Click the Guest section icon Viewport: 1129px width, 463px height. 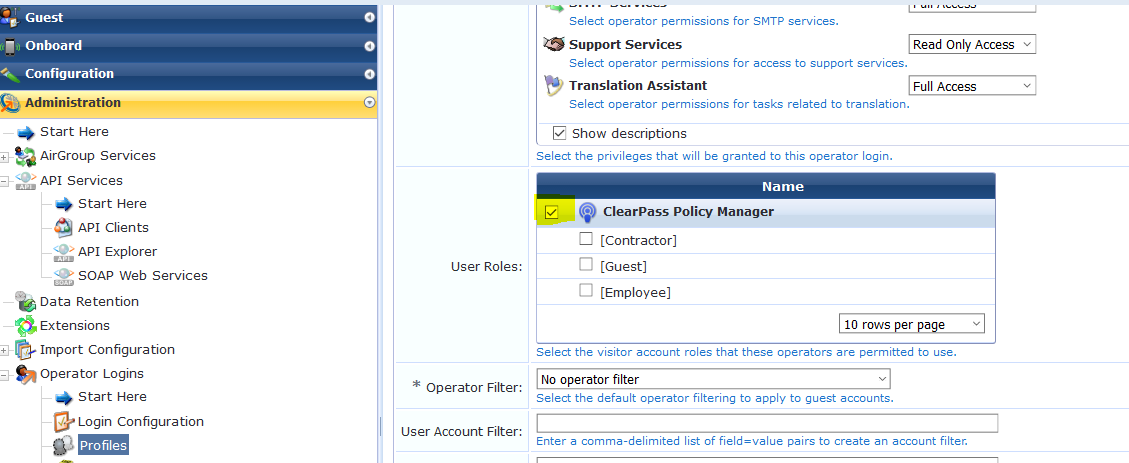(x=9, y=17)
